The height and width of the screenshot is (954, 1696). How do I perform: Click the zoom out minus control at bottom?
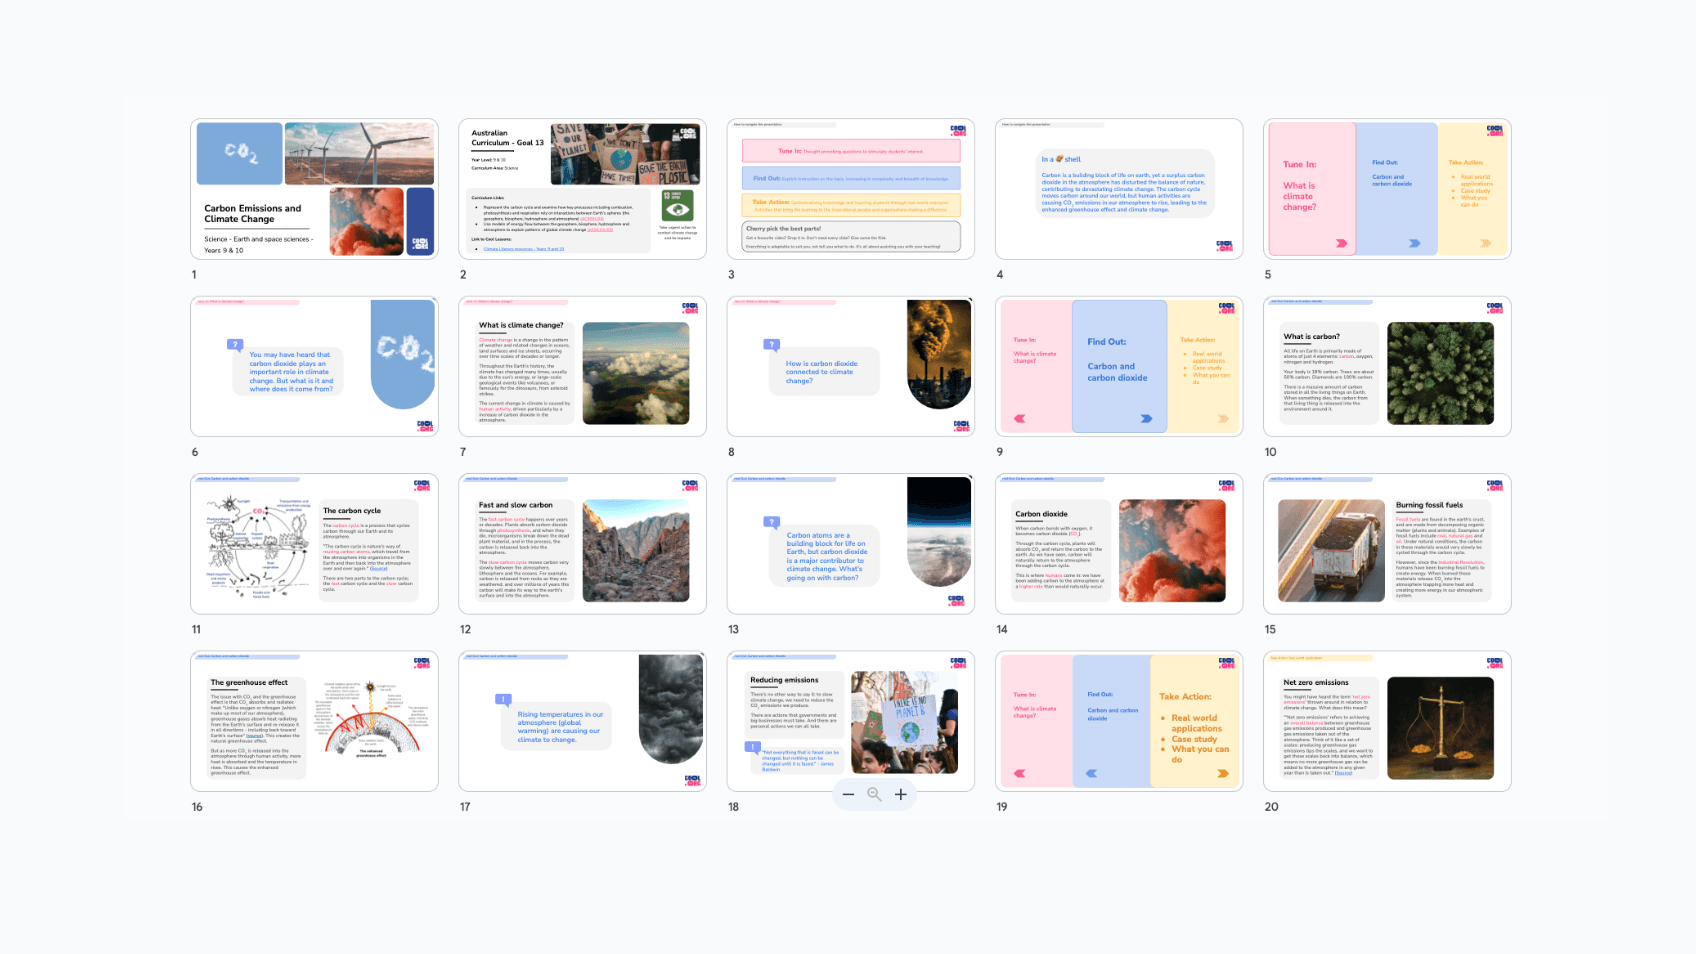[x=849, y=794]
